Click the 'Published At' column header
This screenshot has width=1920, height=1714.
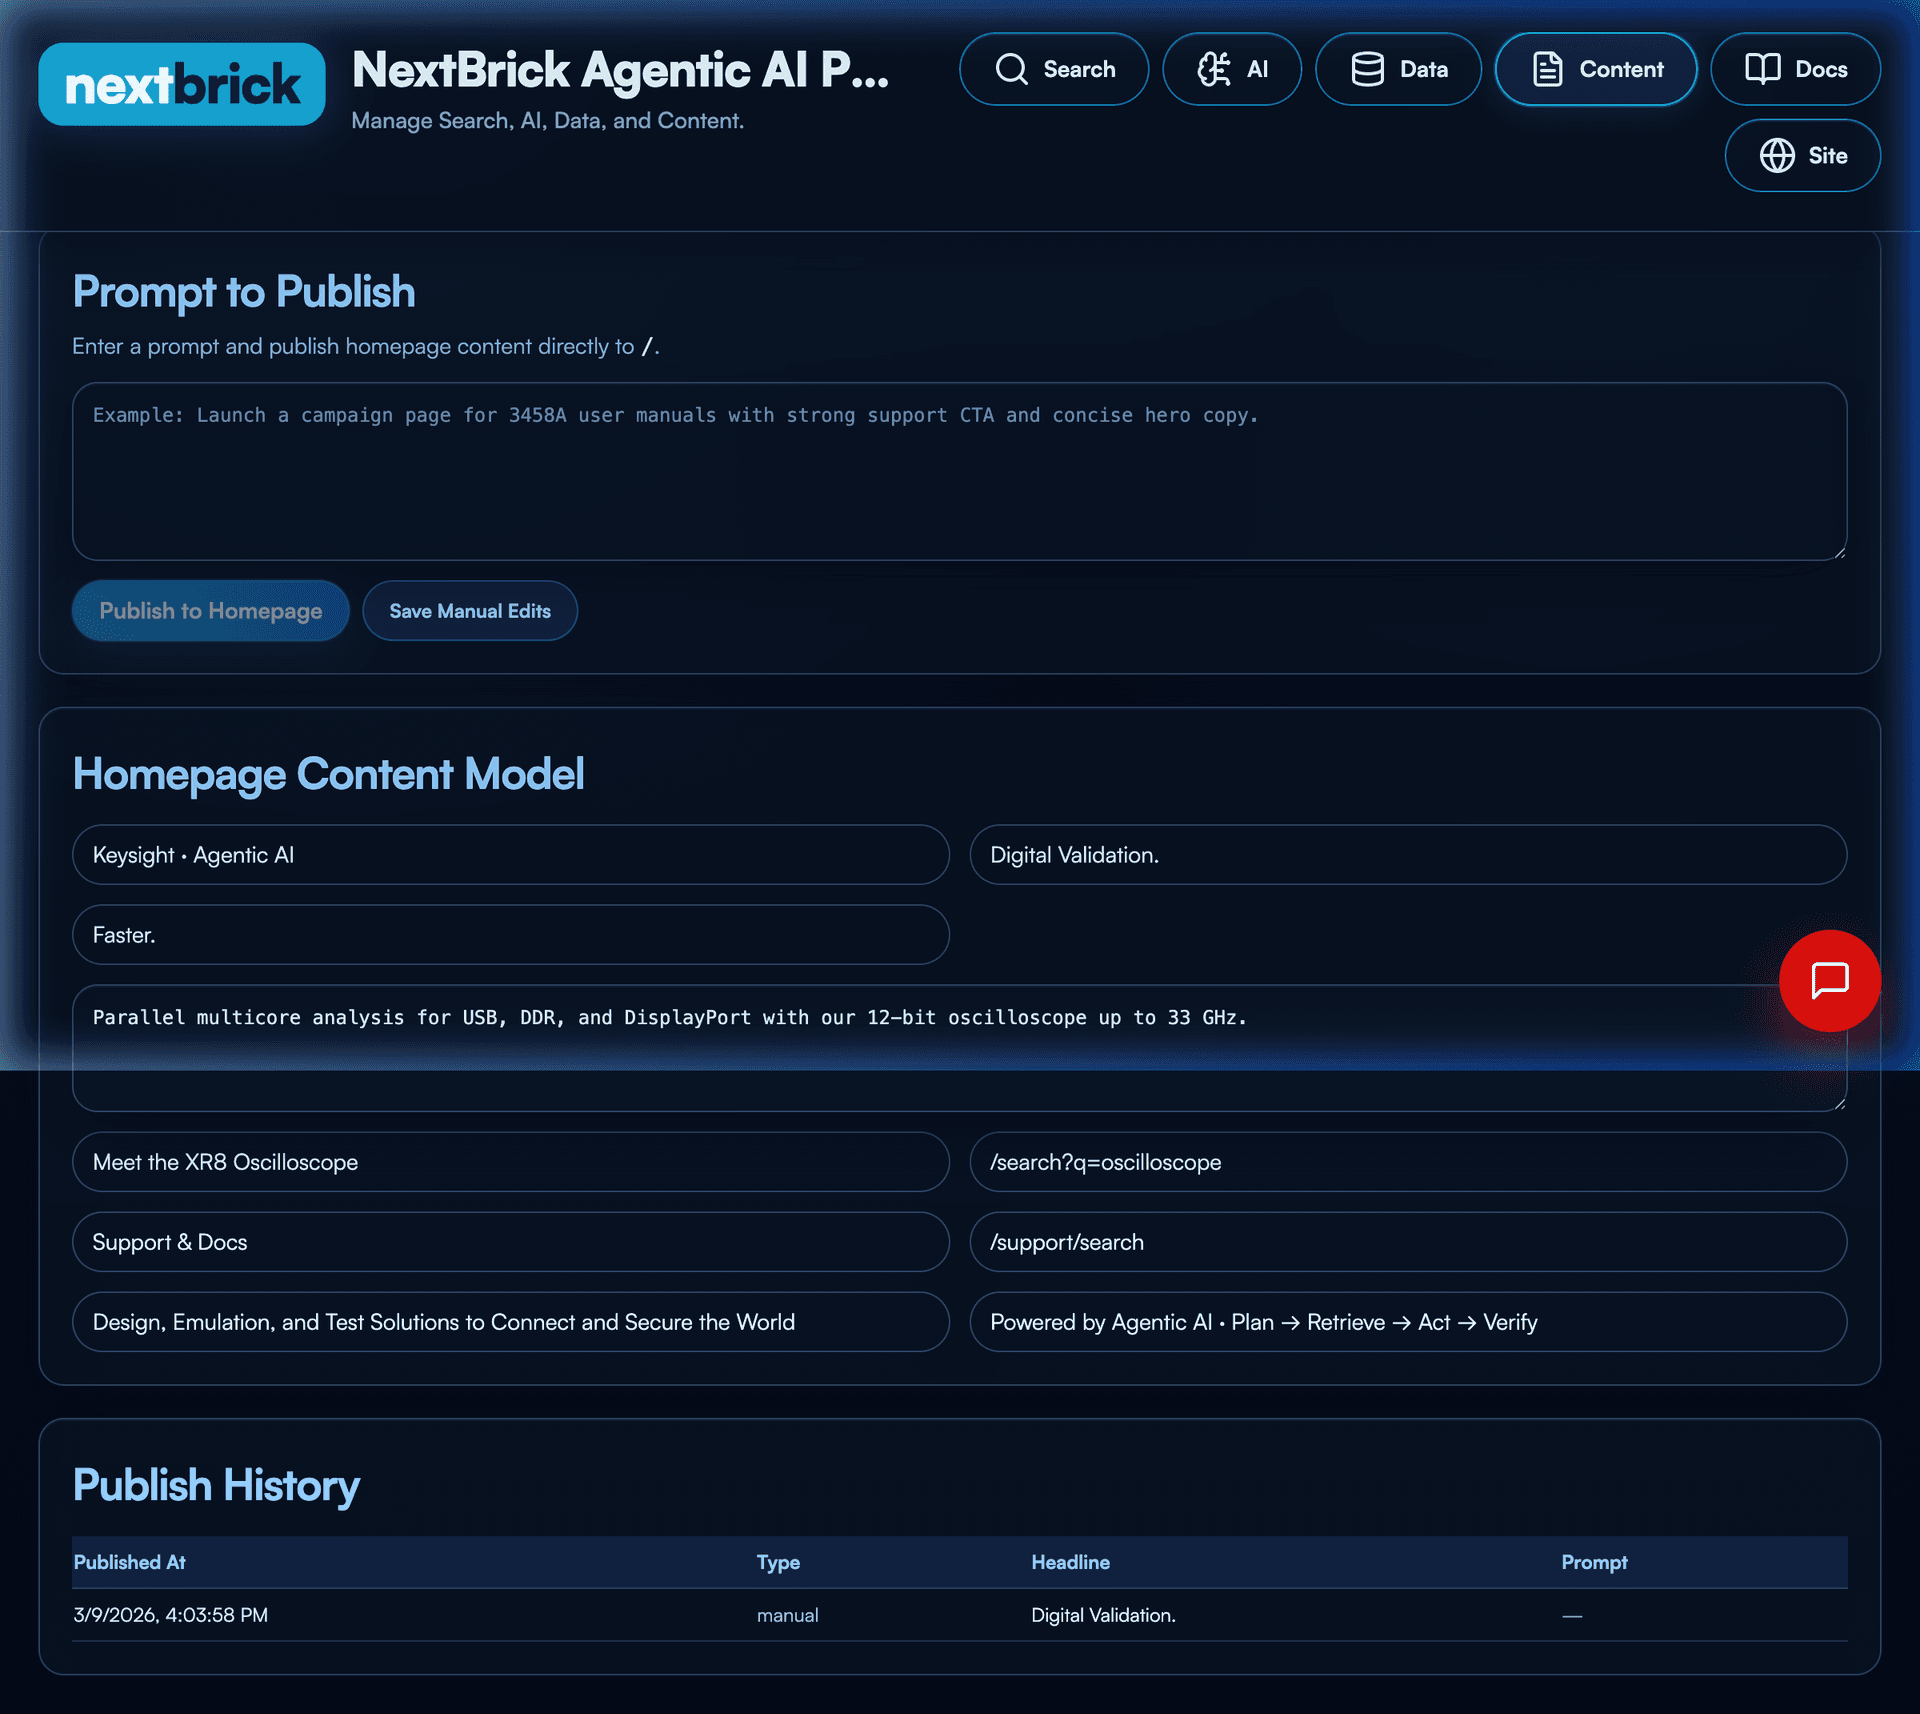tap(130, 1562)
